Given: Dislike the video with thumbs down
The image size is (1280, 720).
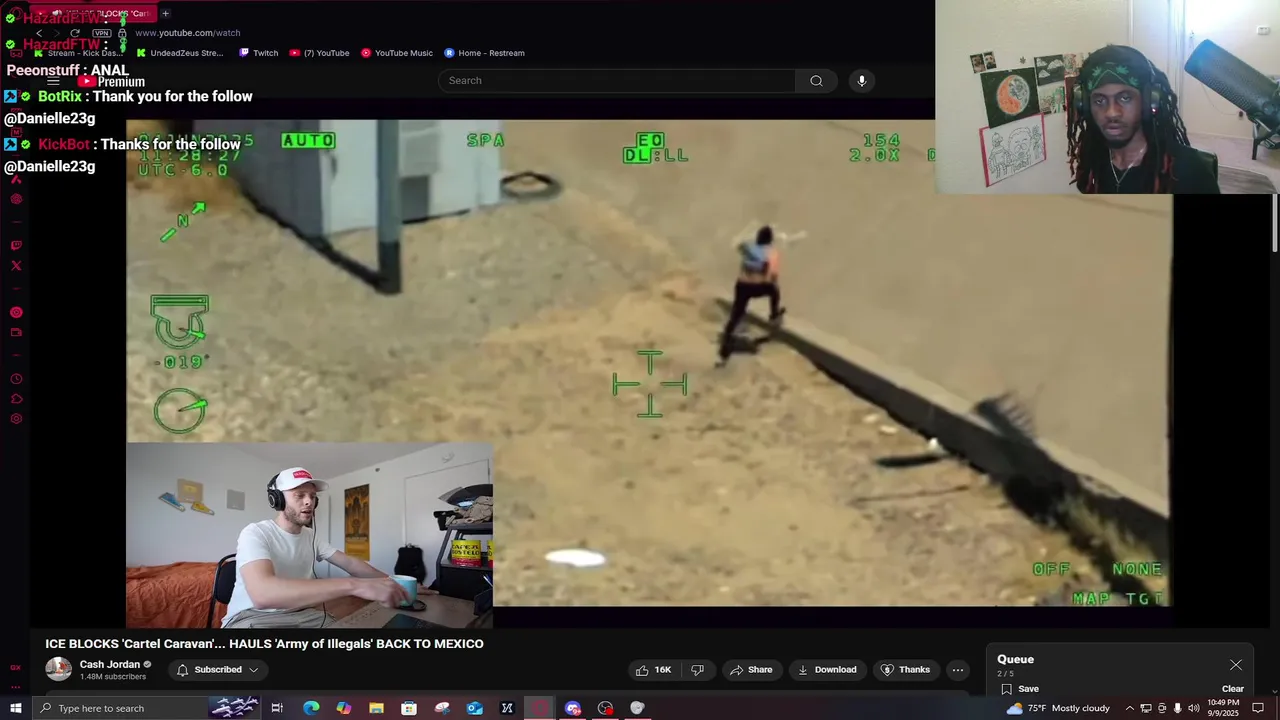Looking at the screenshot, I should pyautogui.click(x=698, y=669).
